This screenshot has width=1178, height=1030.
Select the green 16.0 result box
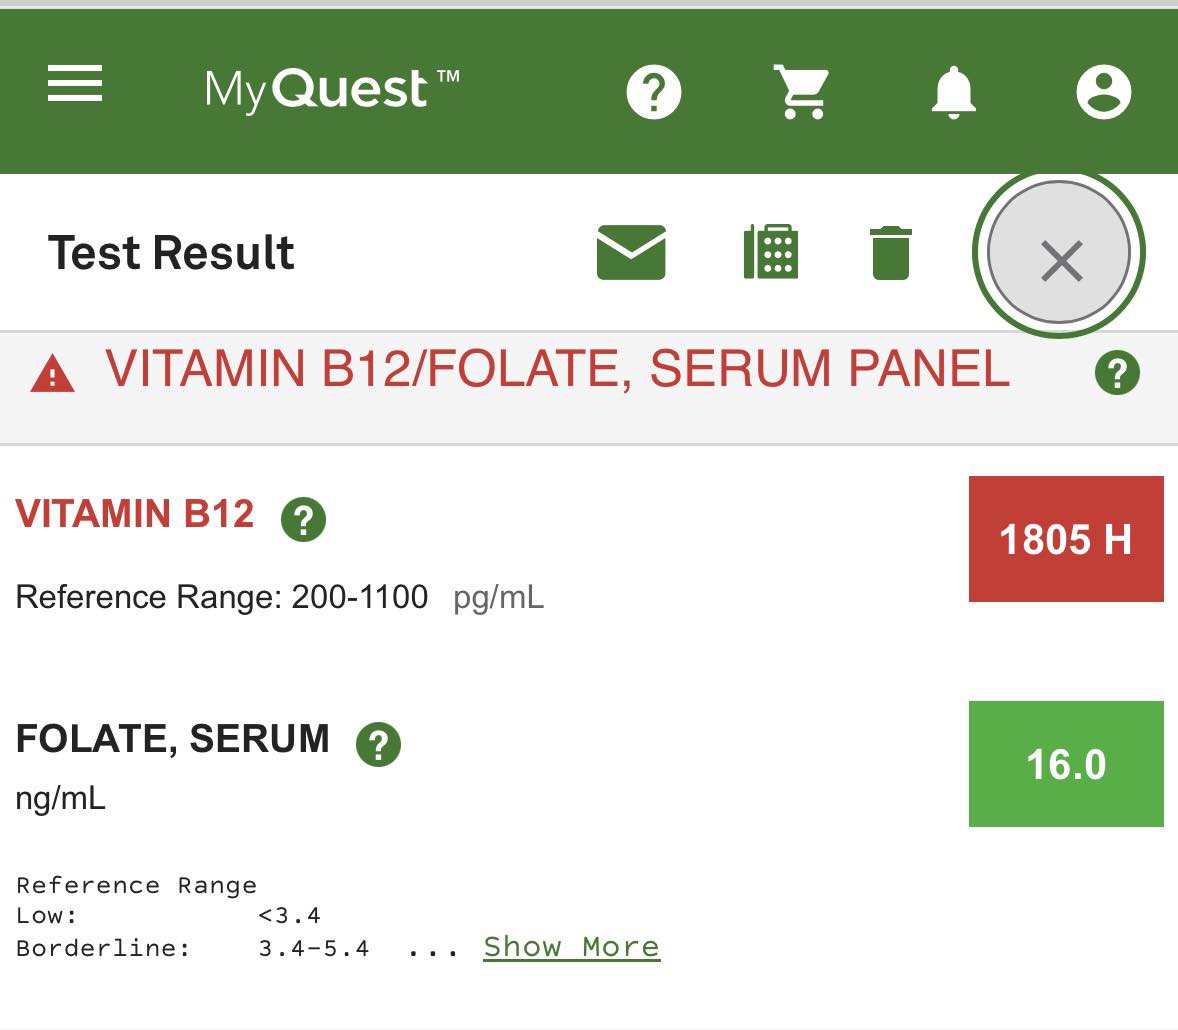[1066, 764]
